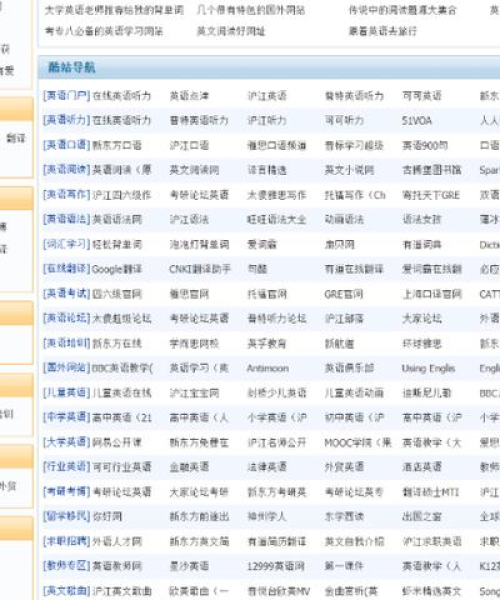Open the BBC英语教学 link
The image size is (500, 600).
click(x=122, y=368)
